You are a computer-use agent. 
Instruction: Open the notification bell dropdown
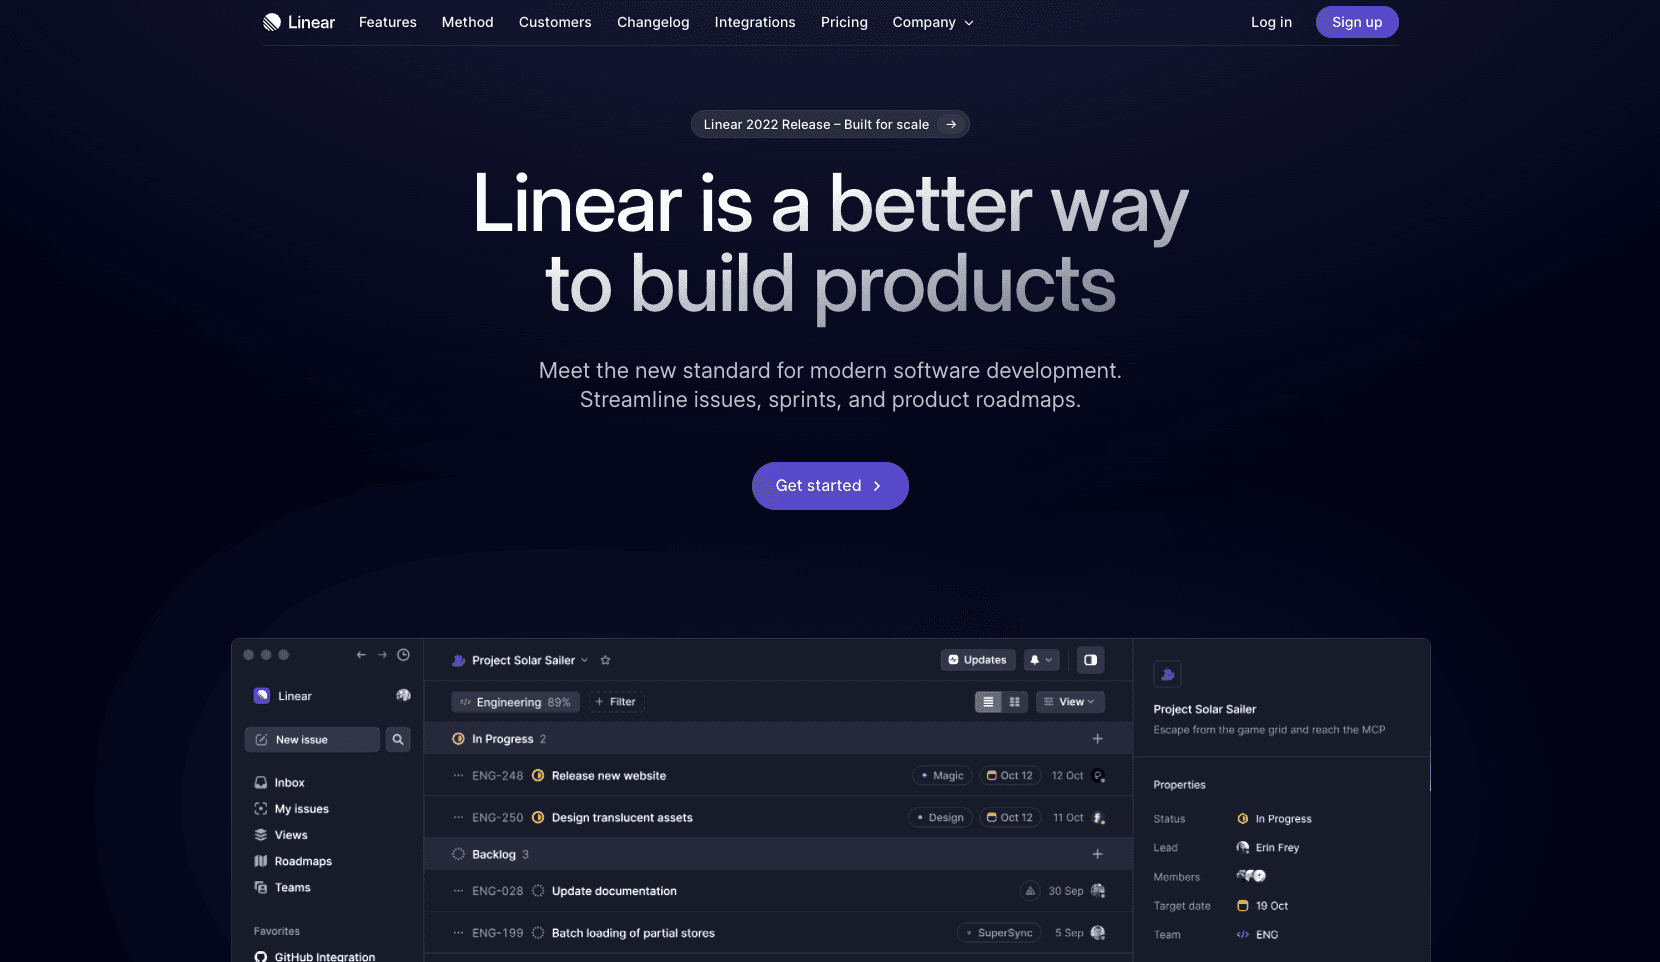pyautogui.click(x=1040, y=660)
